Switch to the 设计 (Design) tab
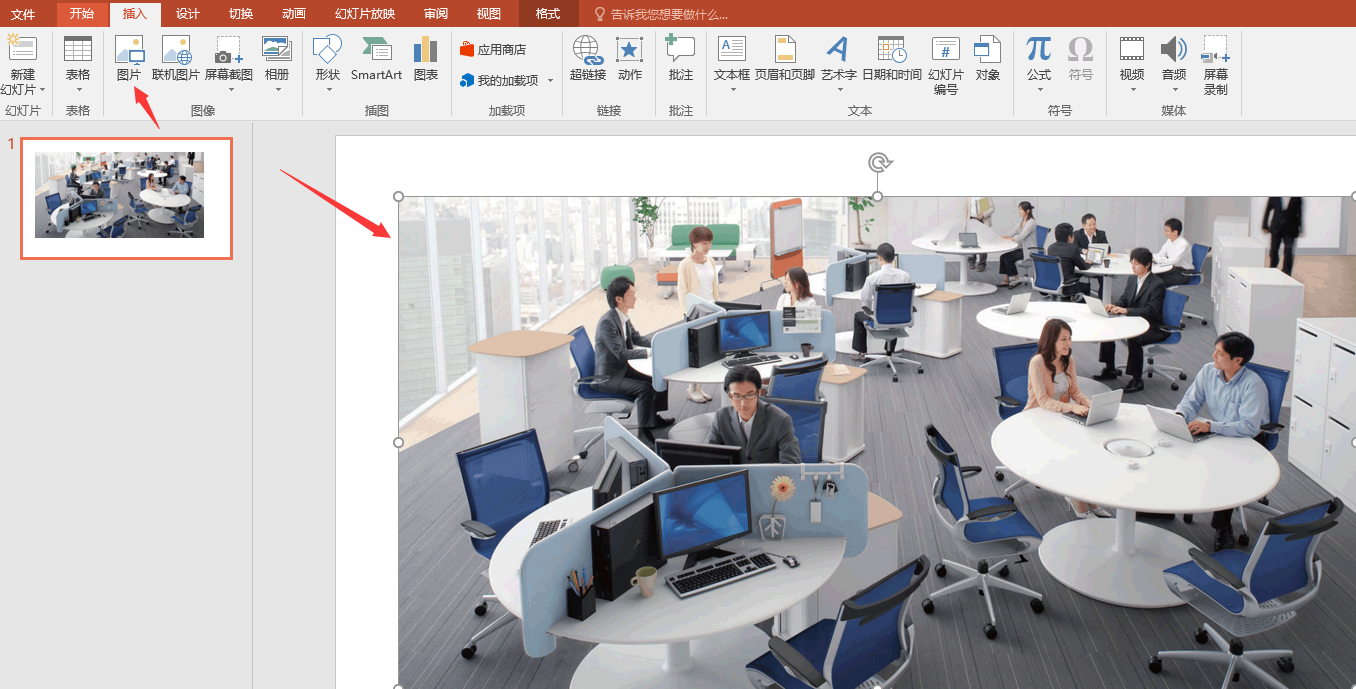Viewport: 1356px width, 689px height. coord(187,14)
